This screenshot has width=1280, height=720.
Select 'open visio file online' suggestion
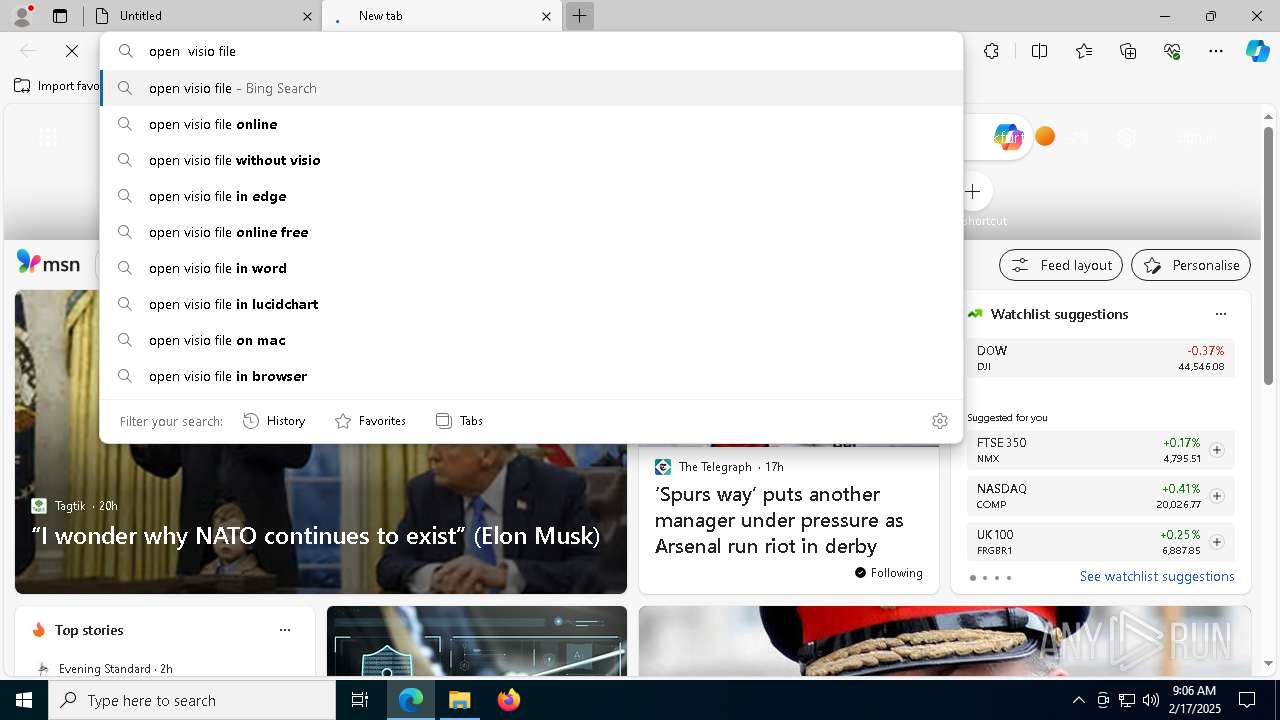click(x=532, y=124)
